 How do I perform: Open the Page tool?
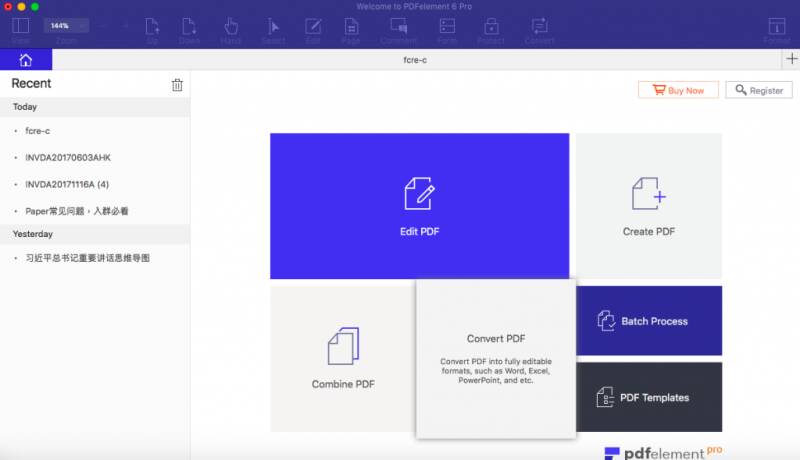351,27
